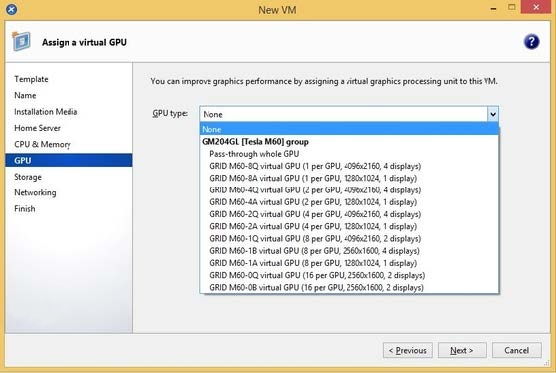Open the Networking wizard step
Viewport: 556px width, 373px height.
[35, 193]
